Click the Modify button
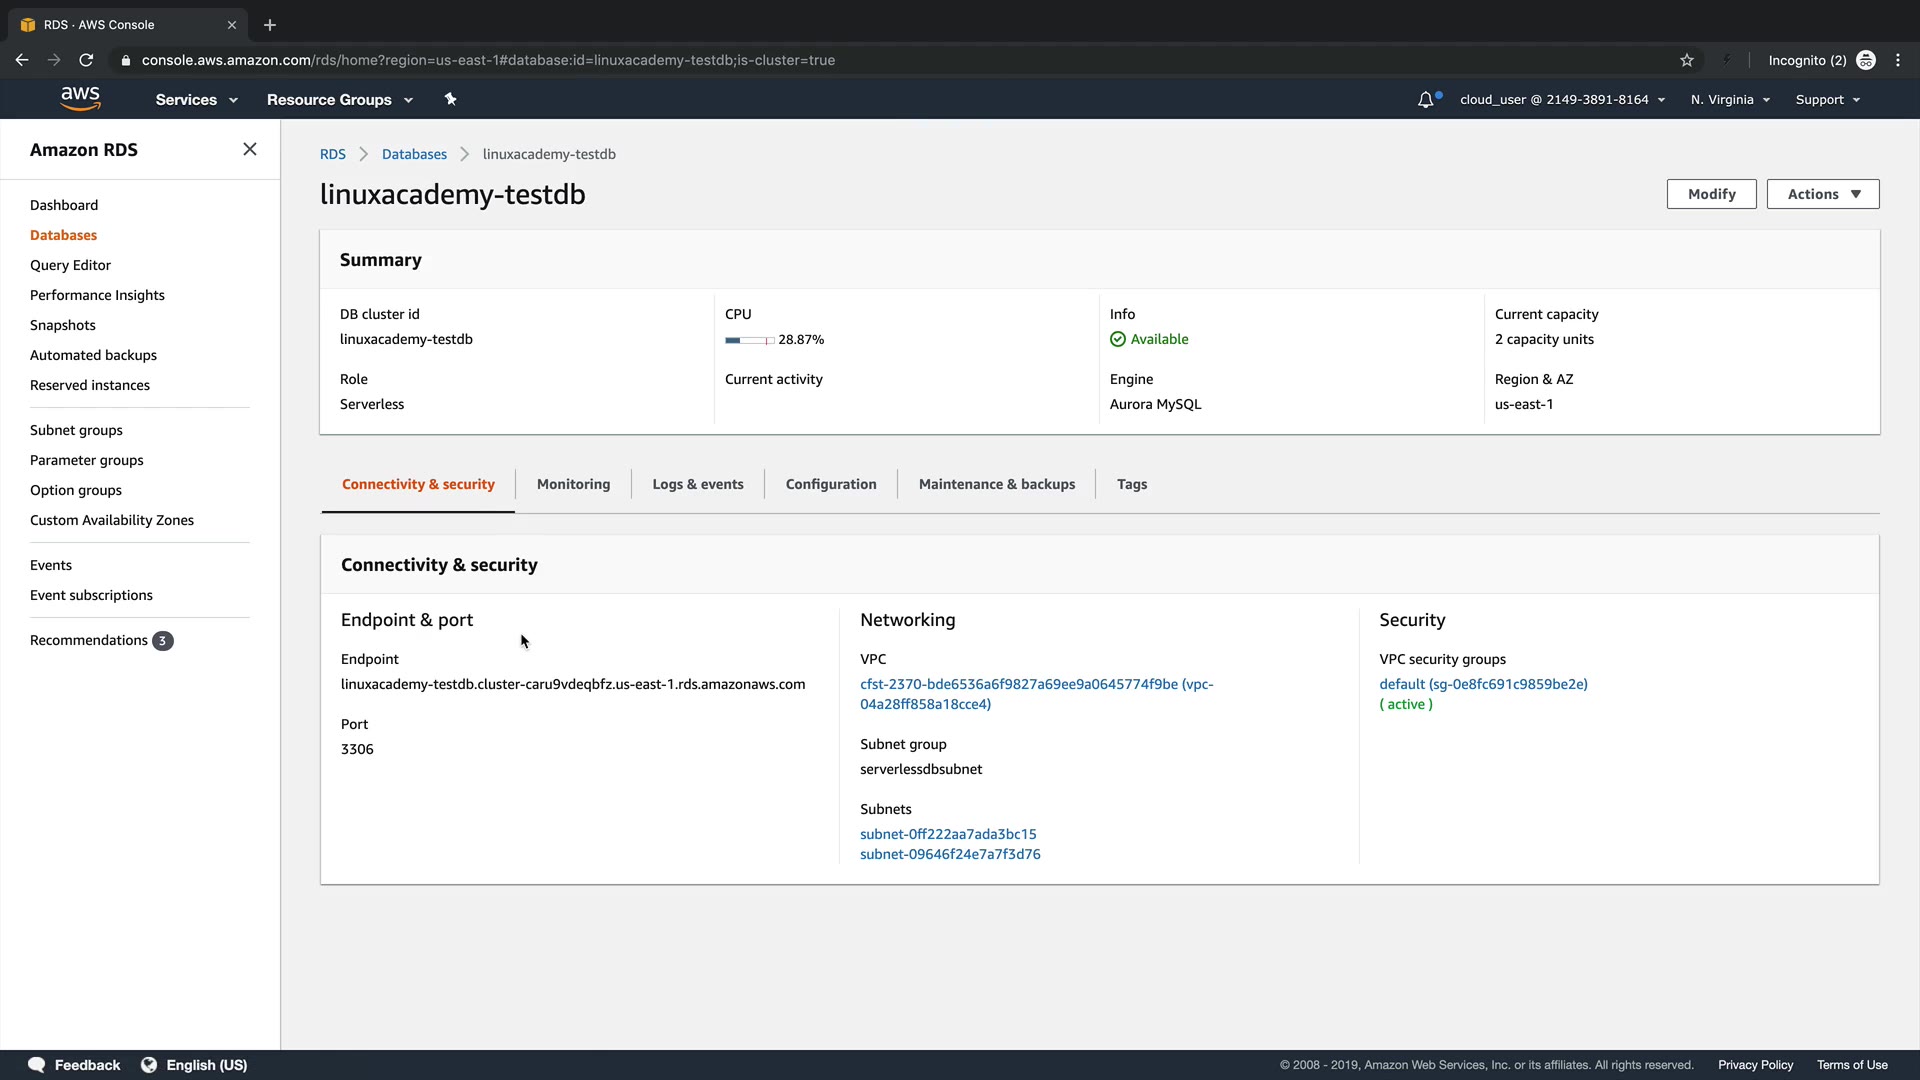The height and width of the screenshot is (1080, 1920). pos(1711,194)
